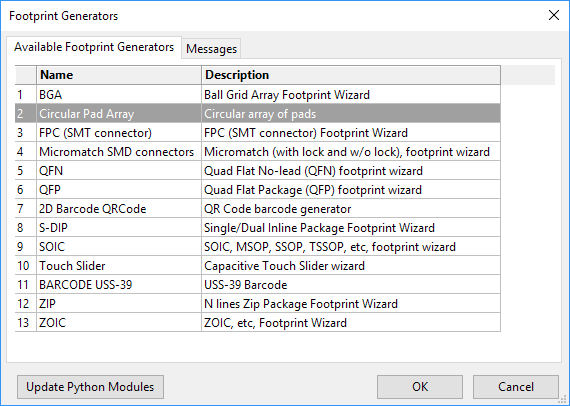Click the Update Python Modules button
570x406 pixels.
(90, 387)
